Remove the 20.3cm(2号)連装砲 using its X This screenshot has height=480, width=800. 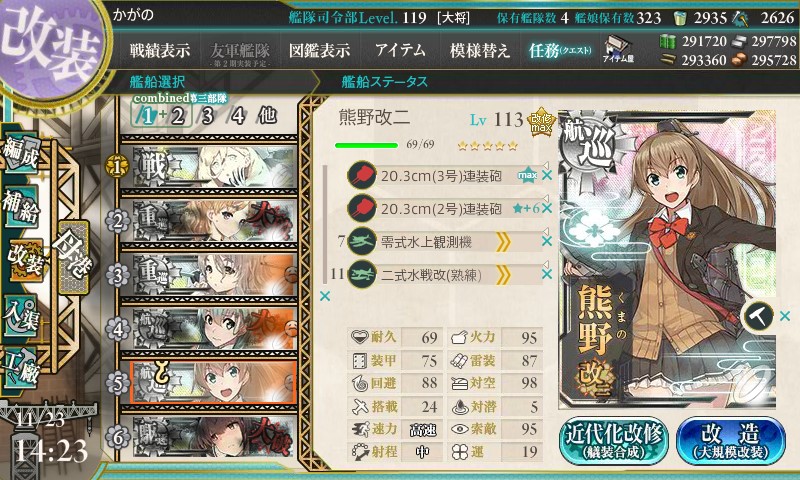coord(547,209)
